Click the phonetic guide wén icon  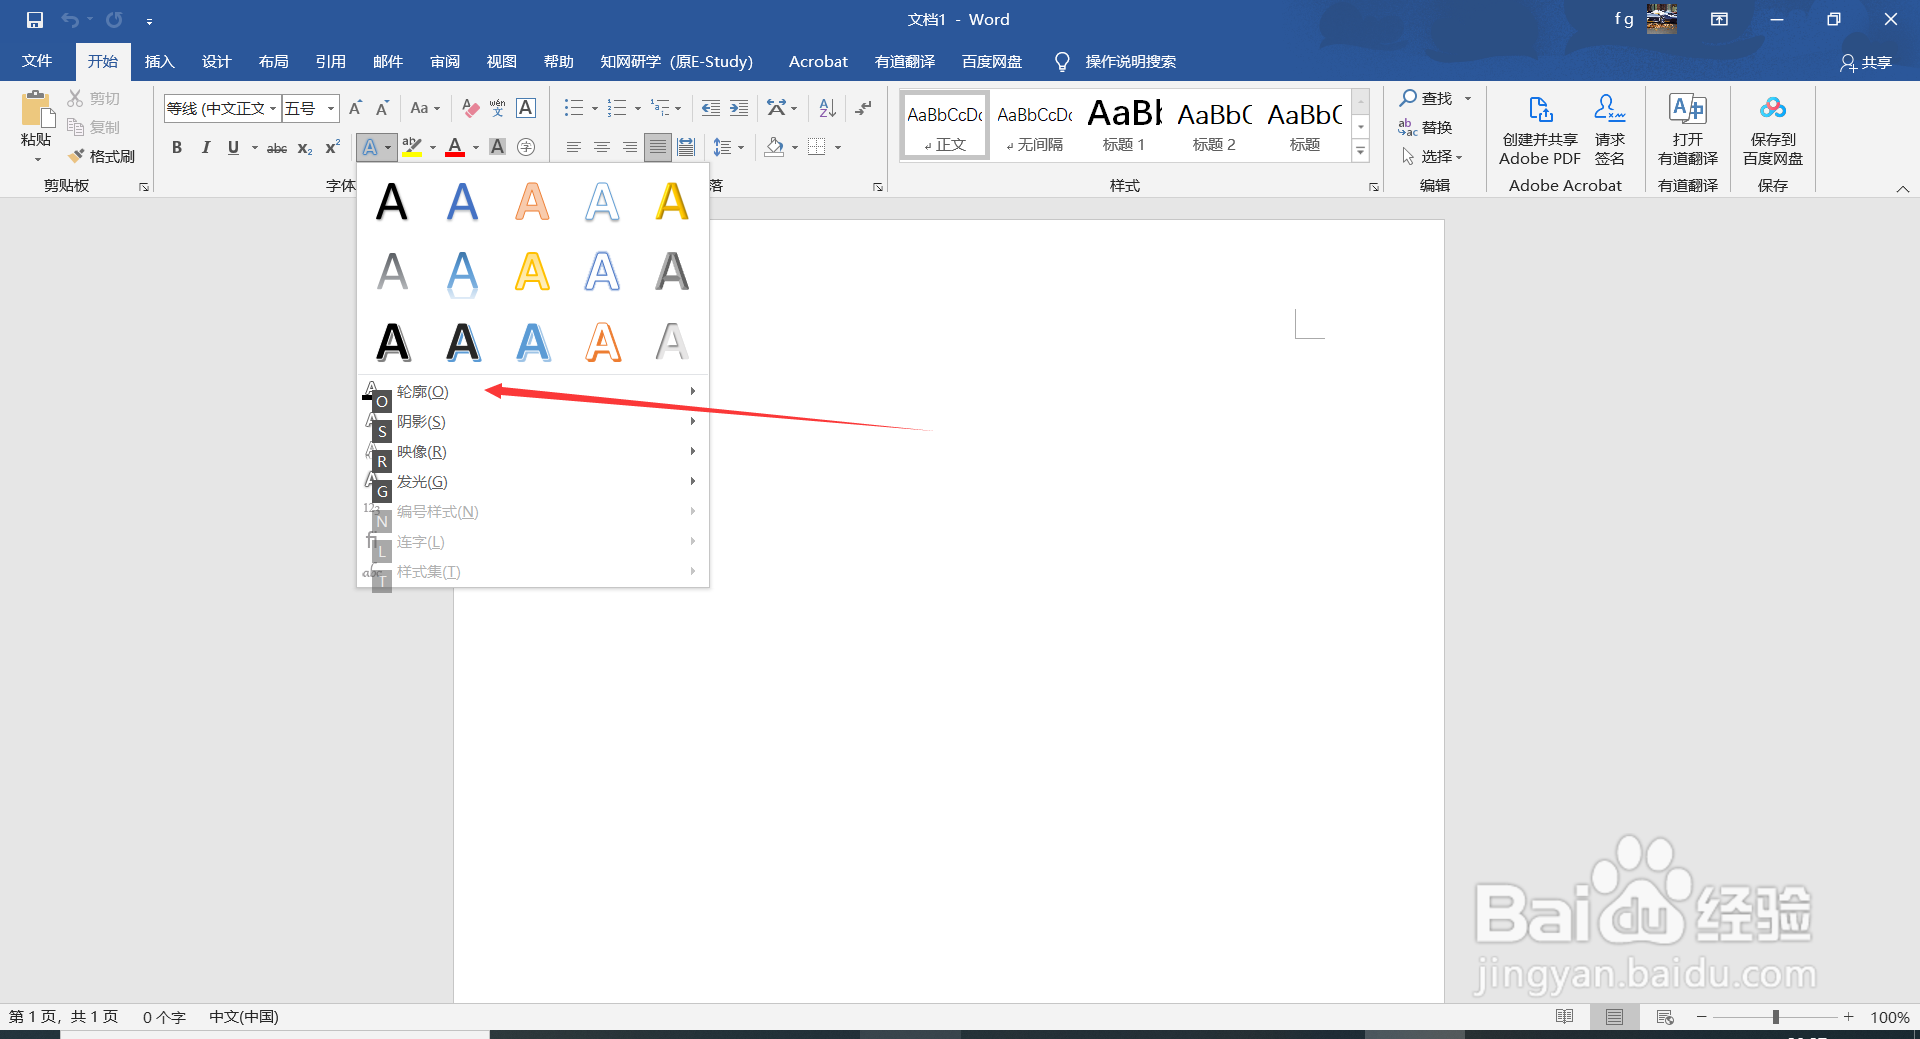pyautogui.click(x=498, y=108)
